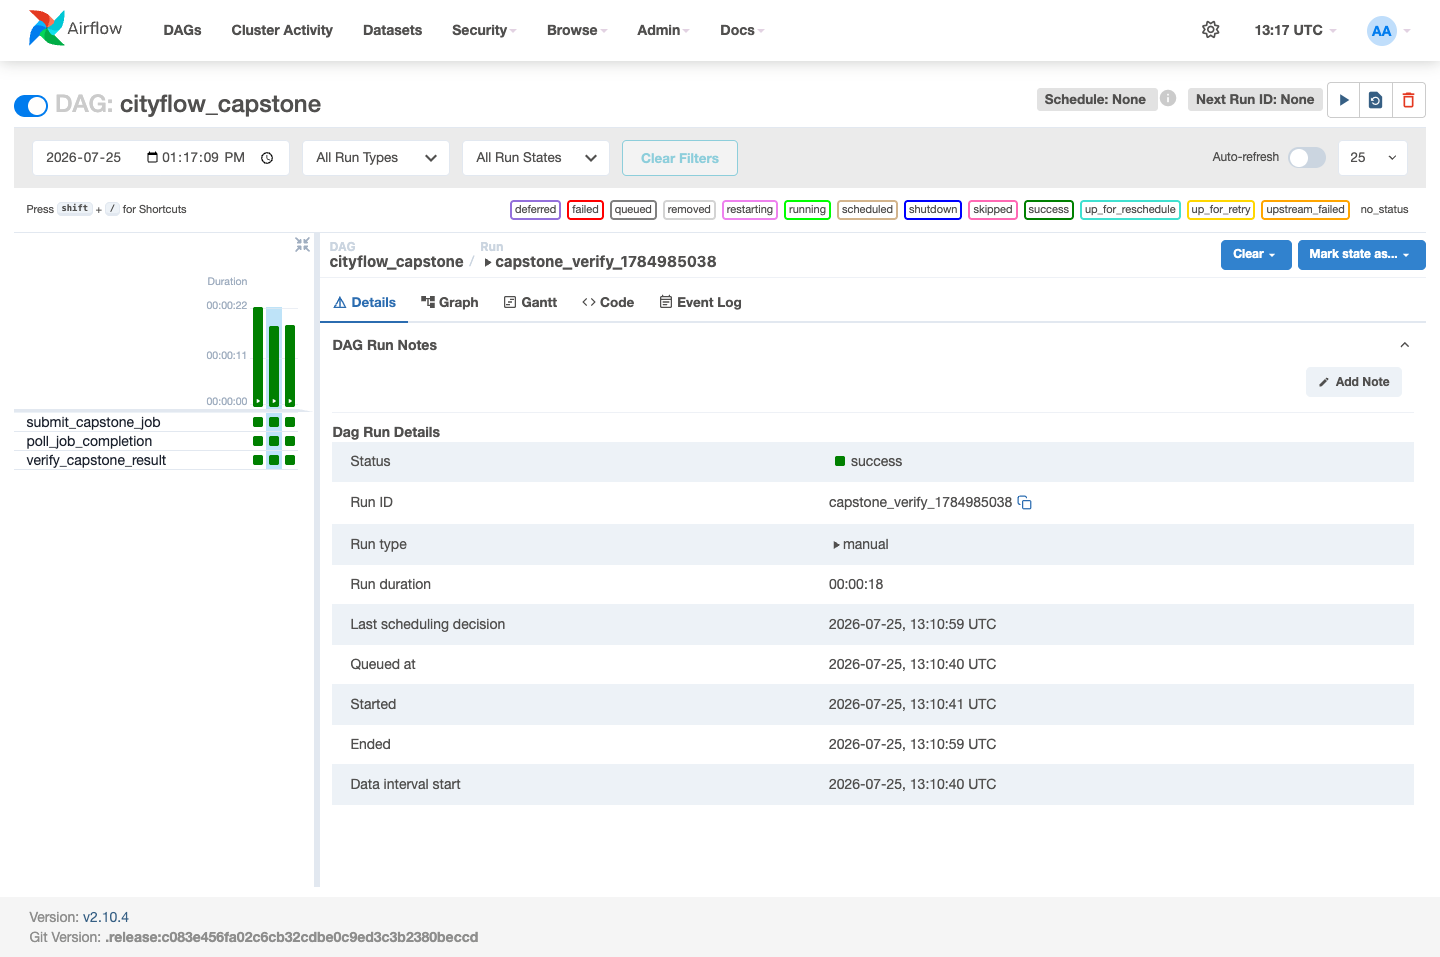1440x957 pixels.
Task: Collapse the grid panel with arrows icon
Action: pos(302,245)
